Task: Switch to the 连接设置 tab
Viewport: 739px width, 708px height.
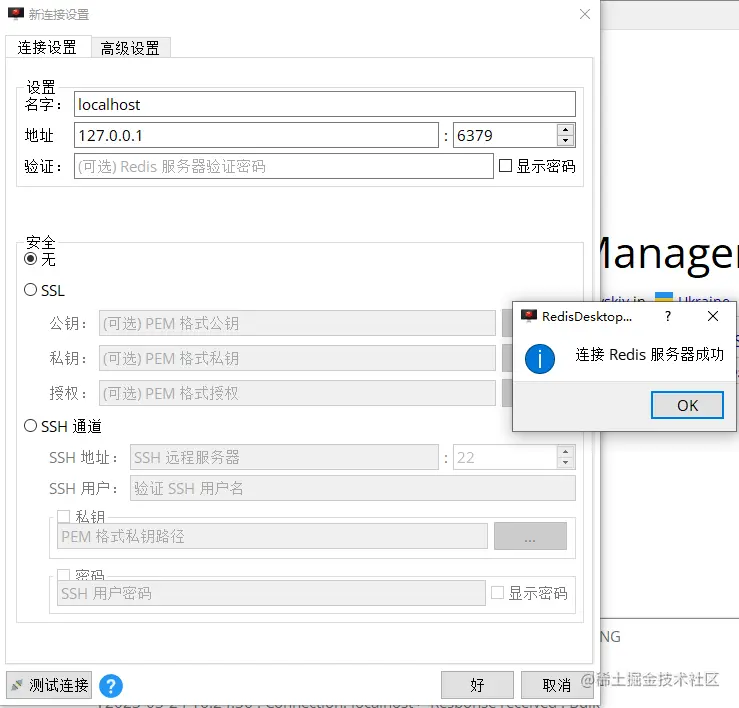Action: click(47, 48)
